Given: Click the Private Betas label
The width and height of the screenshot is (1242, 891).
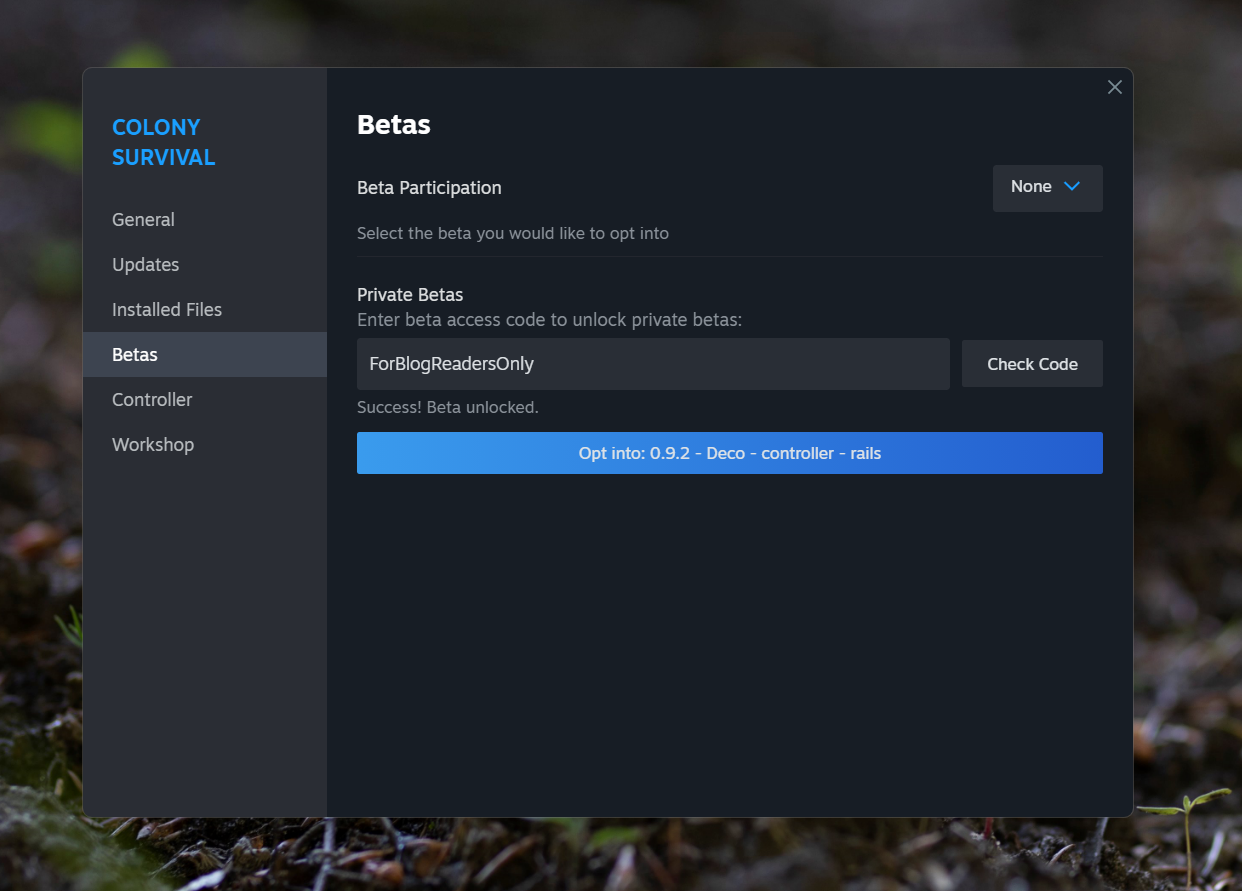Looking at the screenshot, I should (410, 295).
